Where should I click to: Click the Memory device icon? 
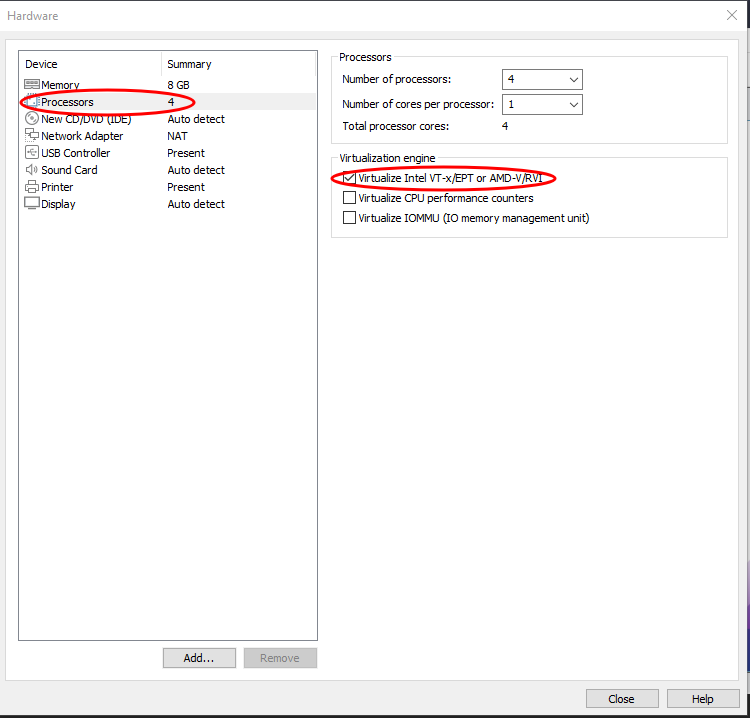click(x=32, y=85)
